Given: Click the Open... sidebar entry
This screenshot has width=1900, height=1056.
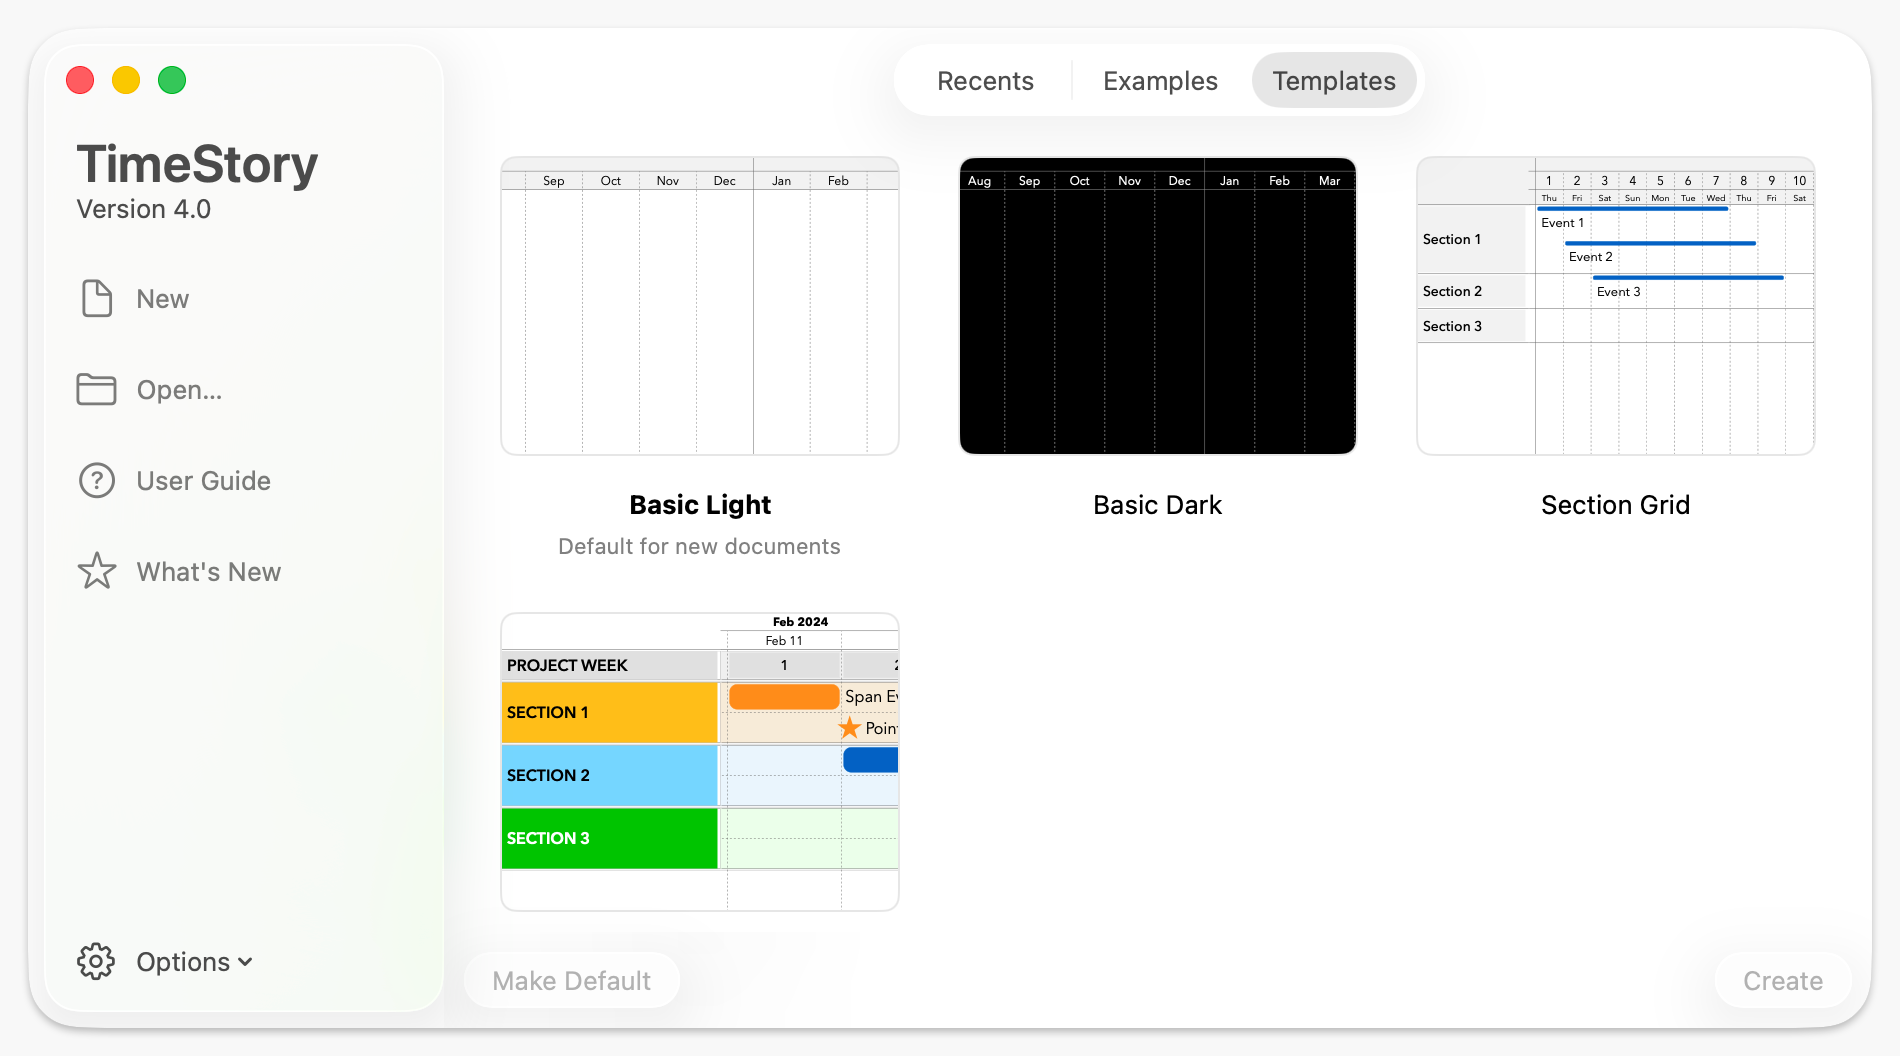Looking at the screenshot, I should click(x=179, y=389).
